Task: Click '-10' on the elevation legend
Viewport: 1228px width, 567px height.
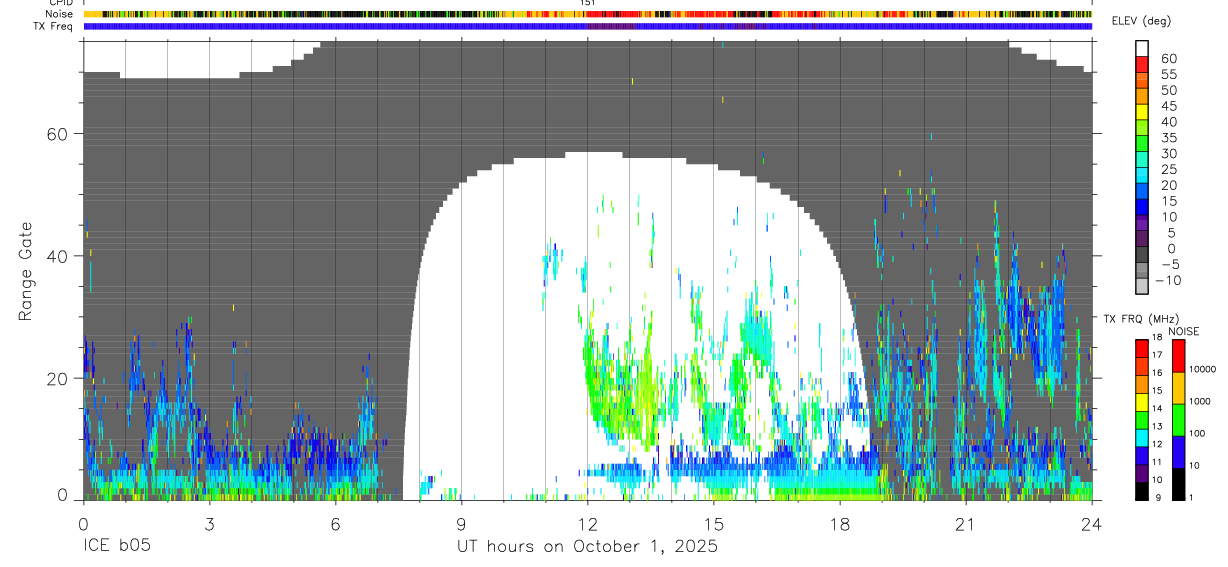Action: (1169, 280)
